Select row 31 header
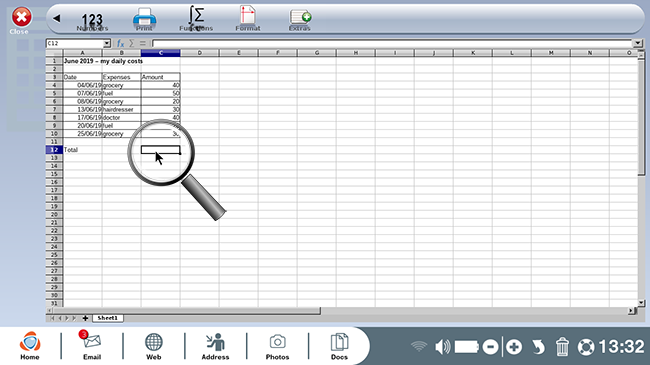This screenshot has height=365, width=650. coord(54,303)
